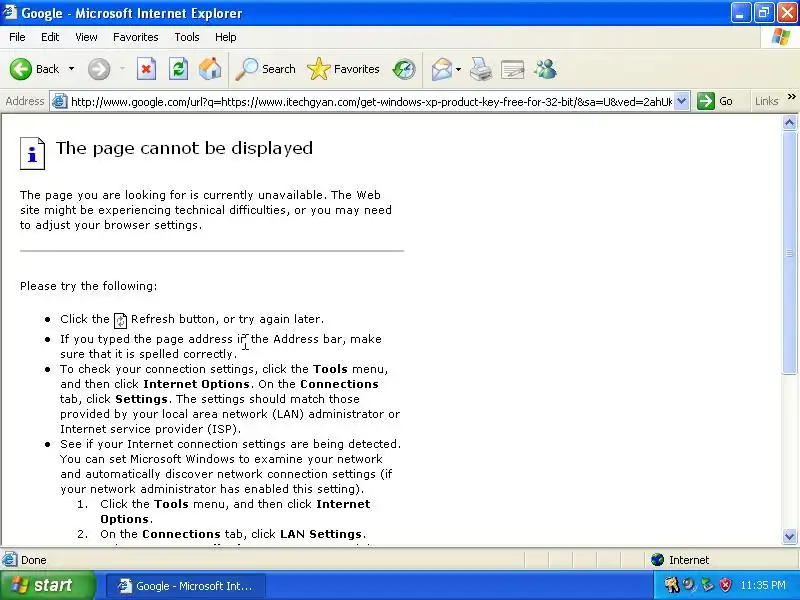The height and width of the screenshot is (600, 800).
Task: Click the Refresh toolbar icon
Action: [179, 69]
